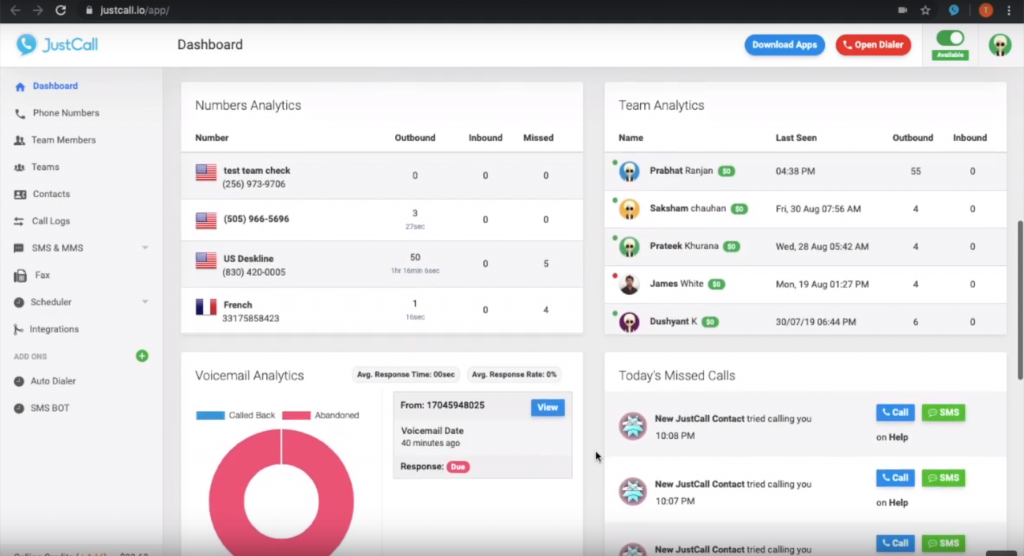Image resolution: width=1024 pixels, height=556 pixels.
Task: Expand the SMS & MMS submenu arrow
Action: pos(145,248)
